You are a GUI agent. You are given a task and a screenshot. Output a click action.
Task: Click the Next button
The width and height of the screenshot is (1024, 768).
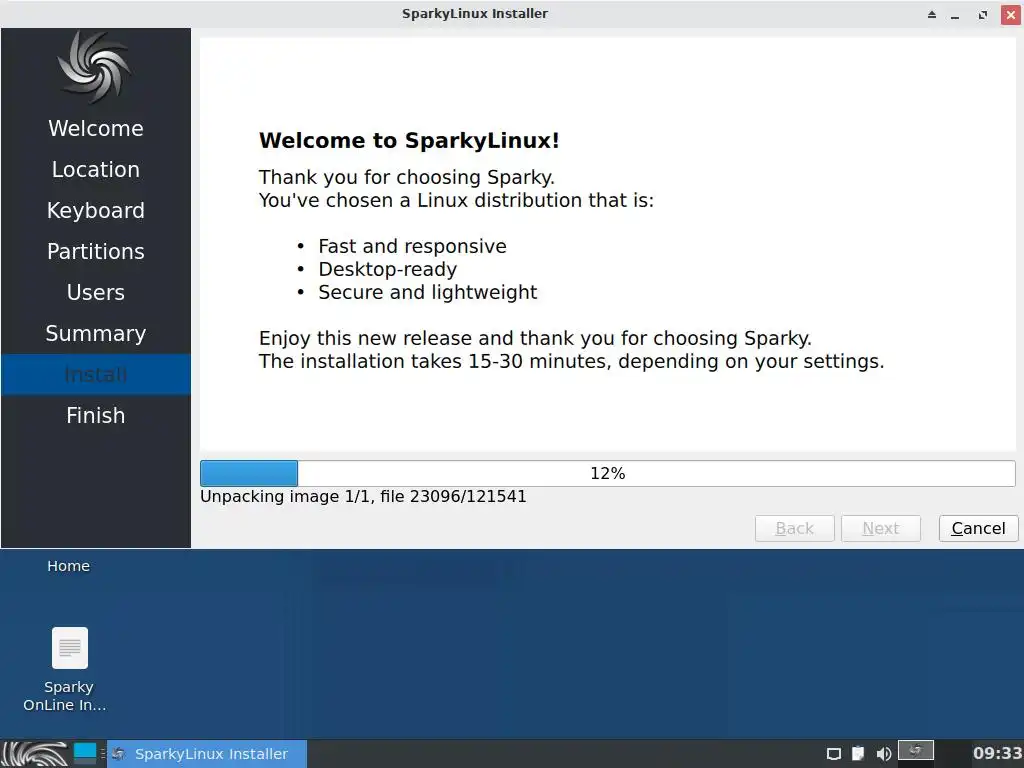(x=881, y=528)
